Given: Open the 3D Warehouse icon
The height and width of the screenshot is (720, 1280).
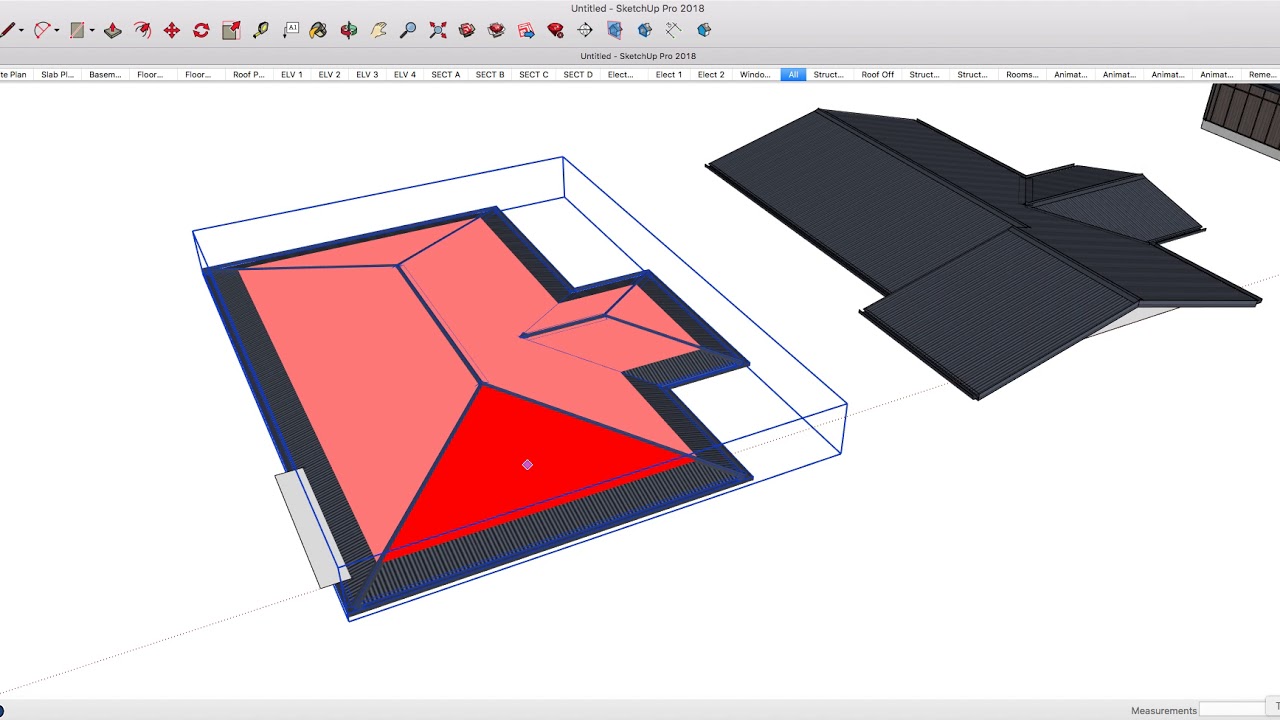Looking at the screenshot, I should [467, 31].
